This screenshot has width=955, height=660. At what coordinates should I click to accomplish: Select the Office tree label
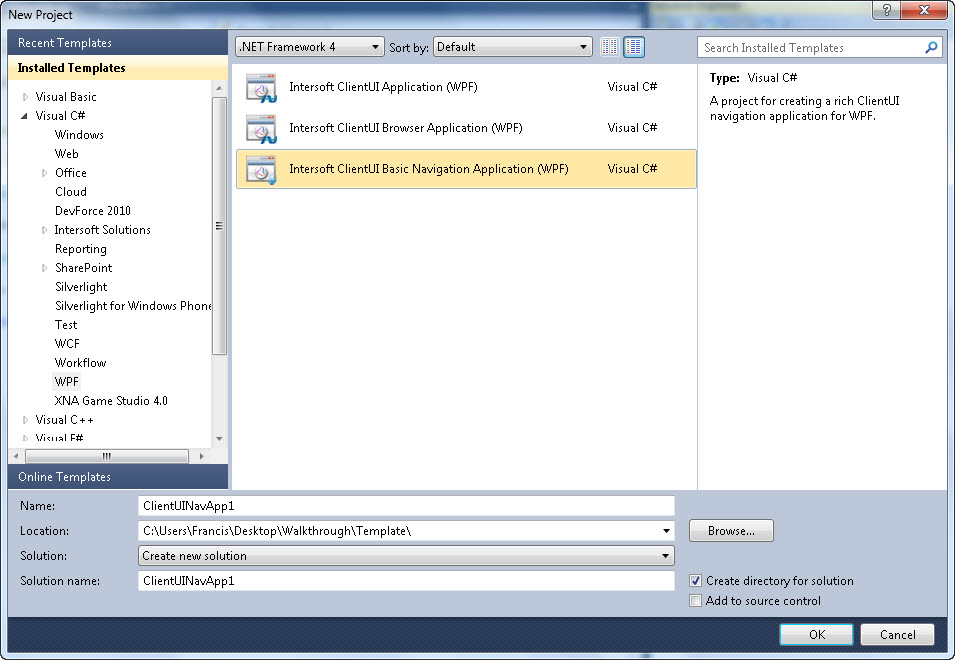pos(71,173)
